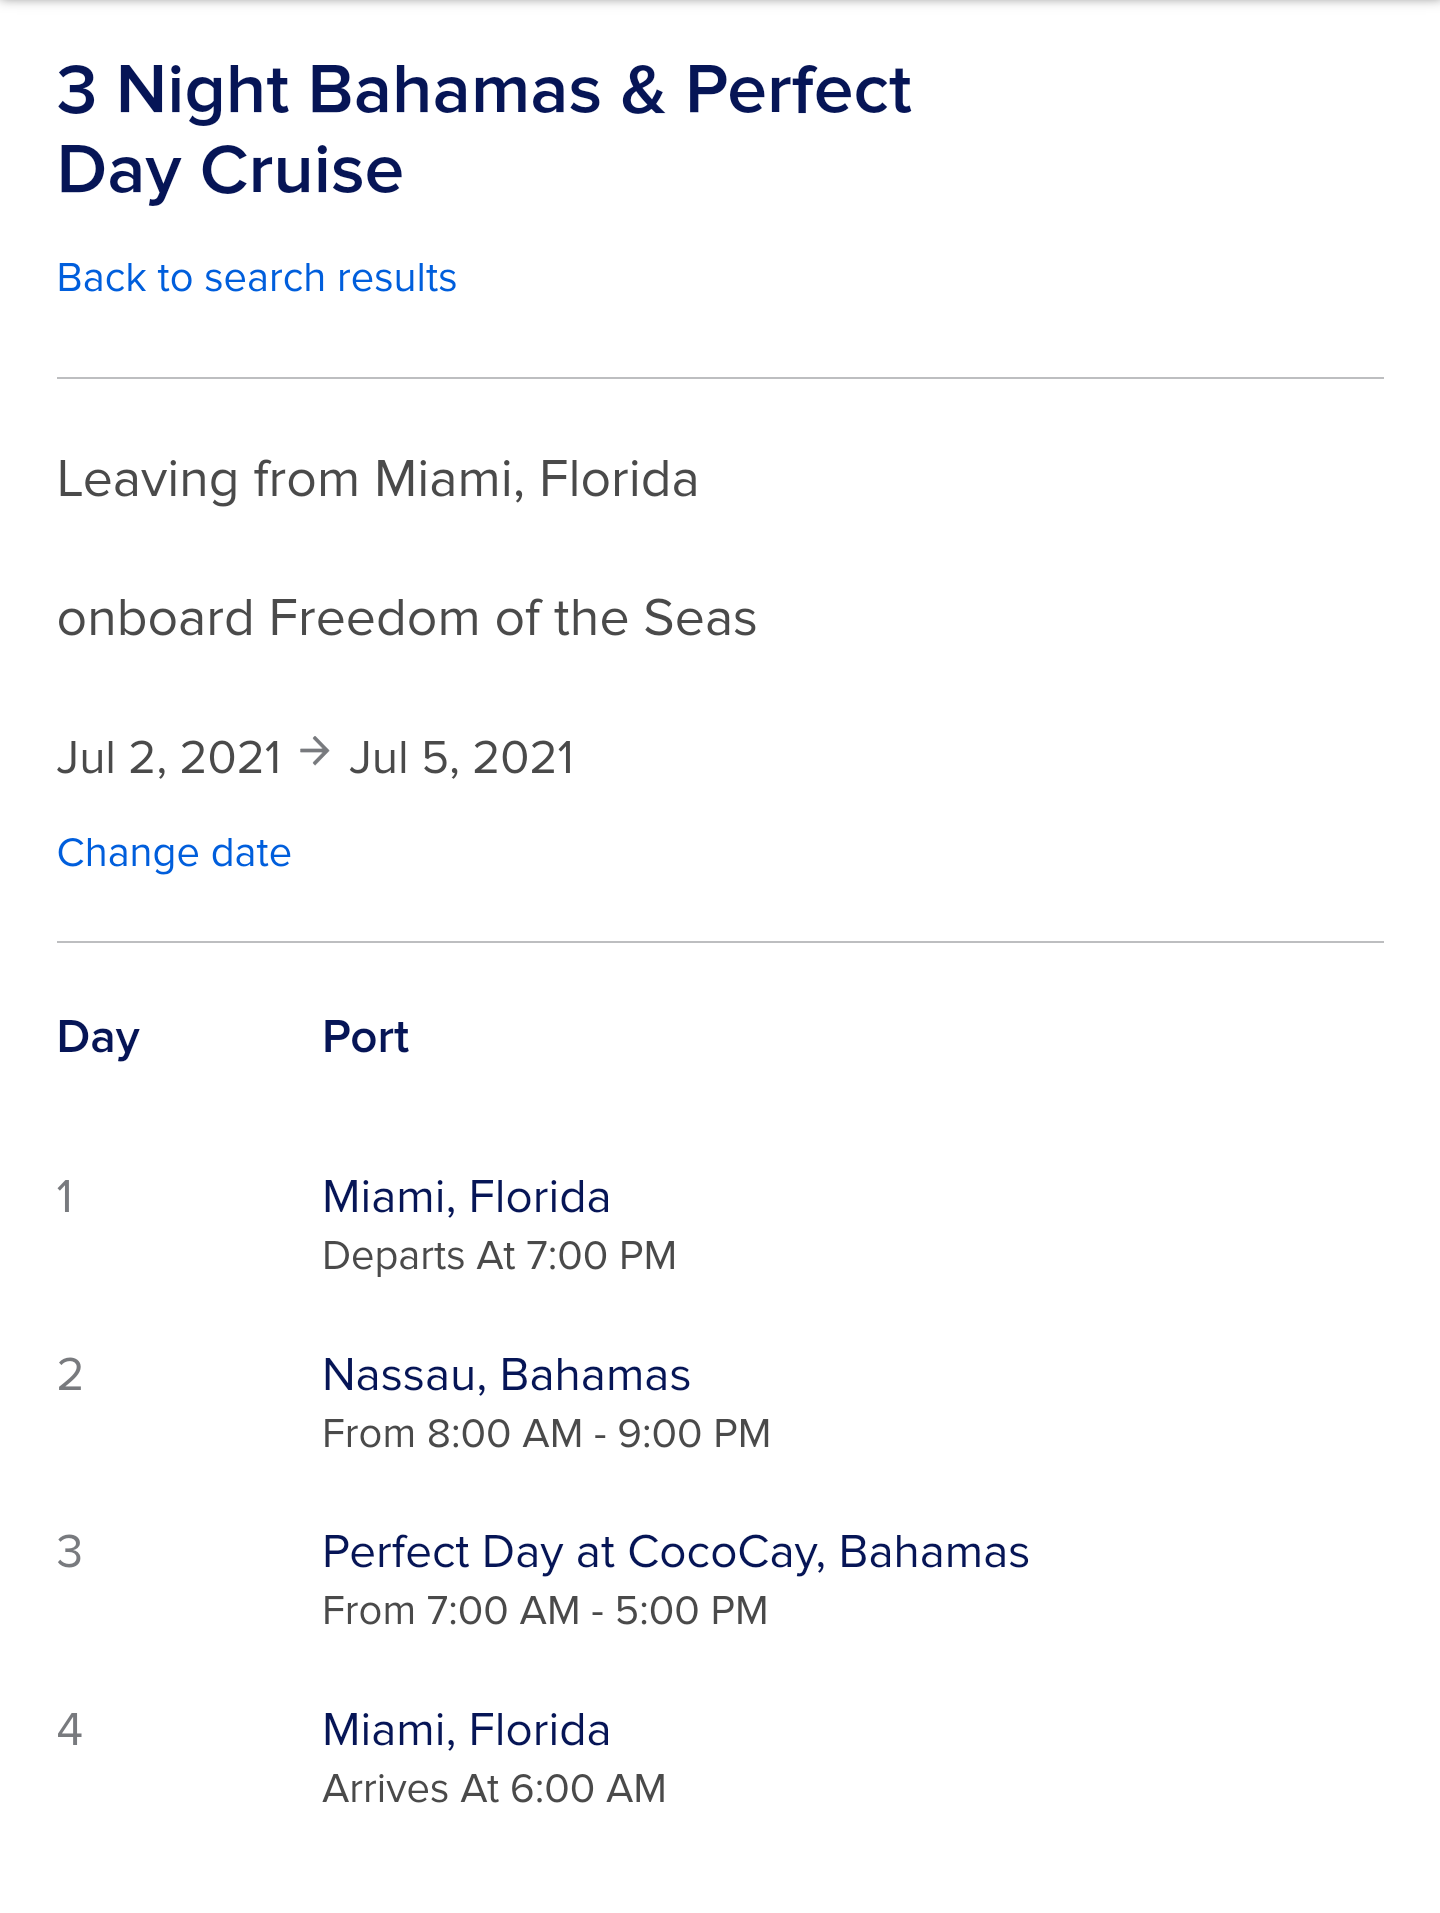Open Miami, Florida departure port on day 1
This screenshot has height=1913, width=1440.
tap(466, 1197)
